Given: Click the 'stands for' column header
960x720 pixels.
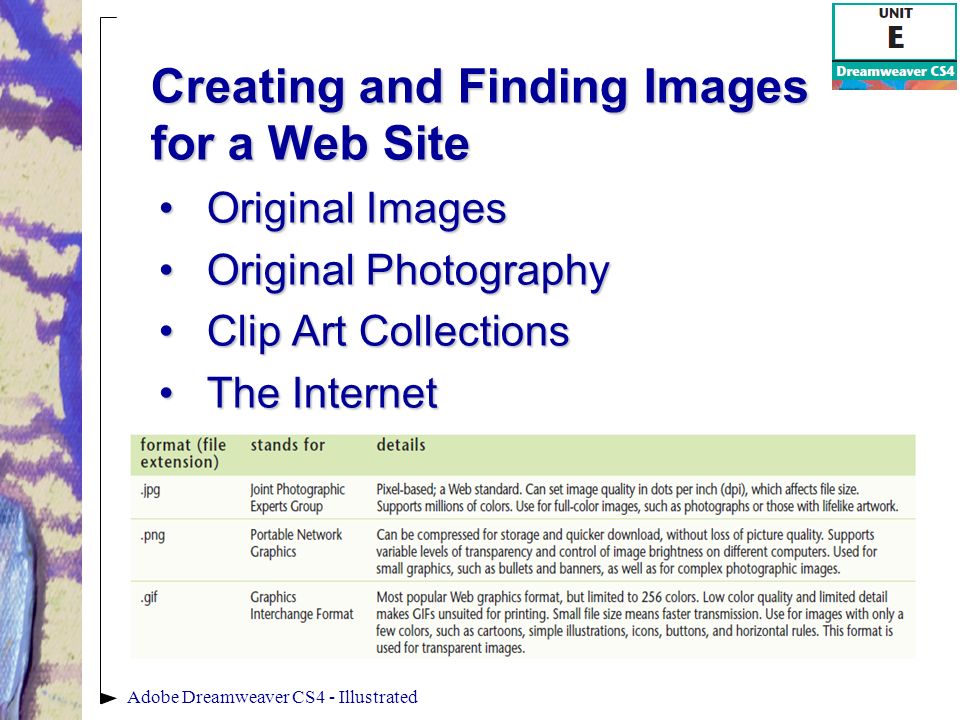Looking at the screenshot, I should (288, 445).
